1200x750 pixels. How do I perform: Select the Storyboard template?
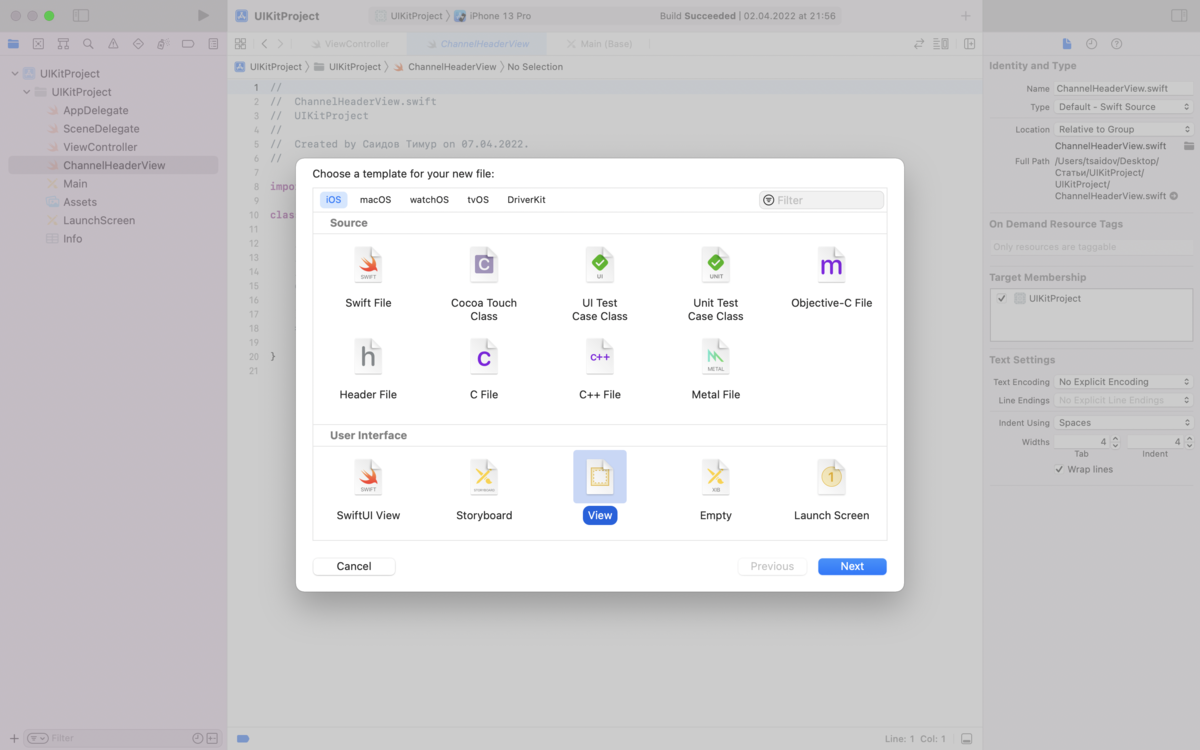tap(484, 490)
